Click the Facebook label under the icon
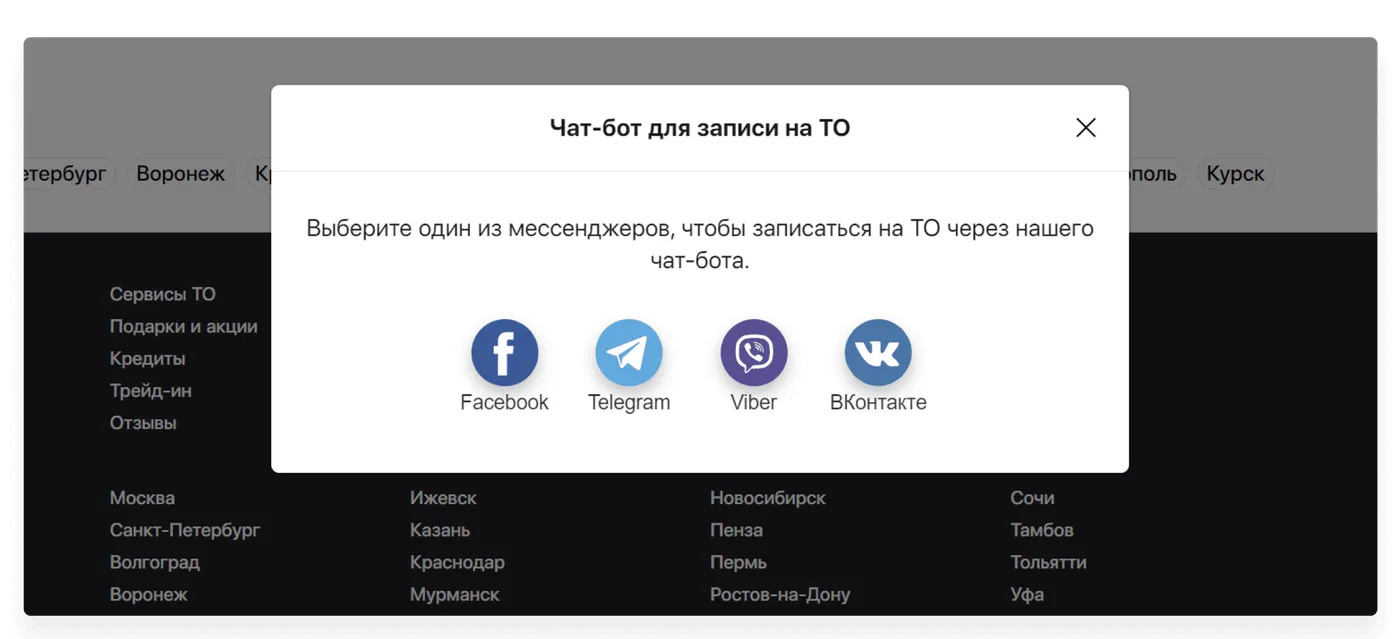The width and height of the screenshot is (1400, 639). [505, 402]
